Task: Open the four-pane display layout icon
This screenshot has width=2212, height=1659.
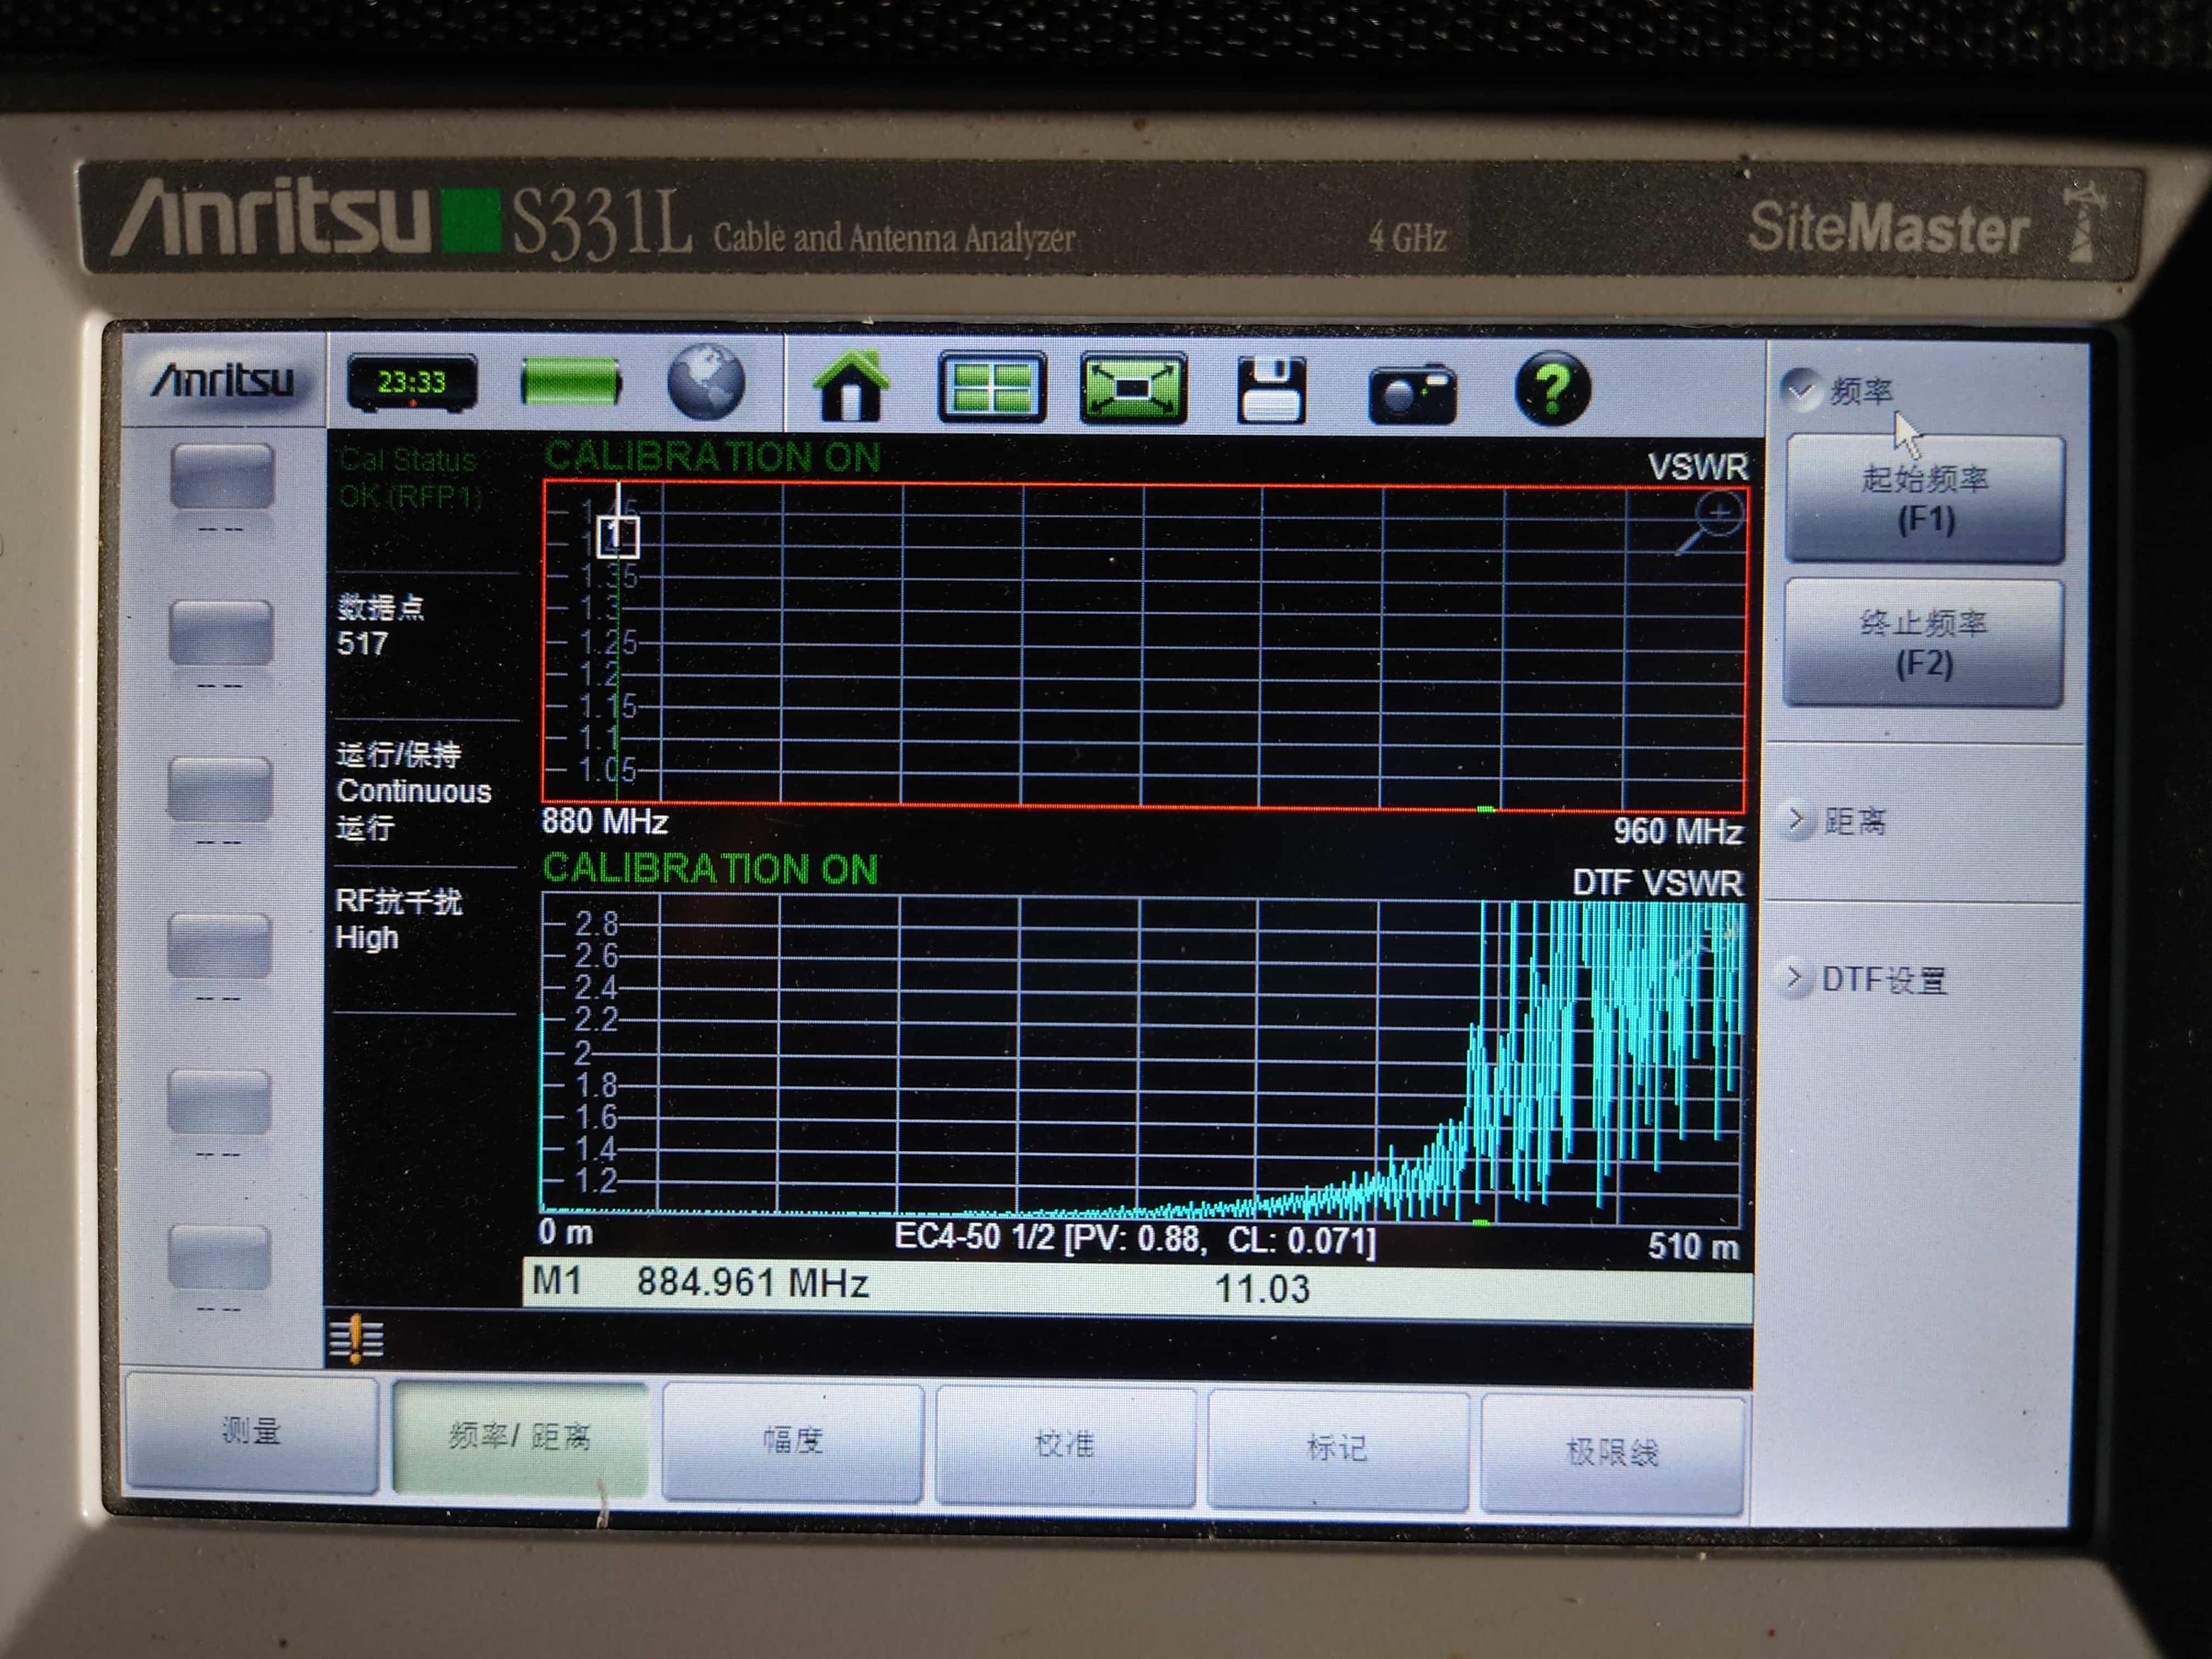Action: coord(991,388)
